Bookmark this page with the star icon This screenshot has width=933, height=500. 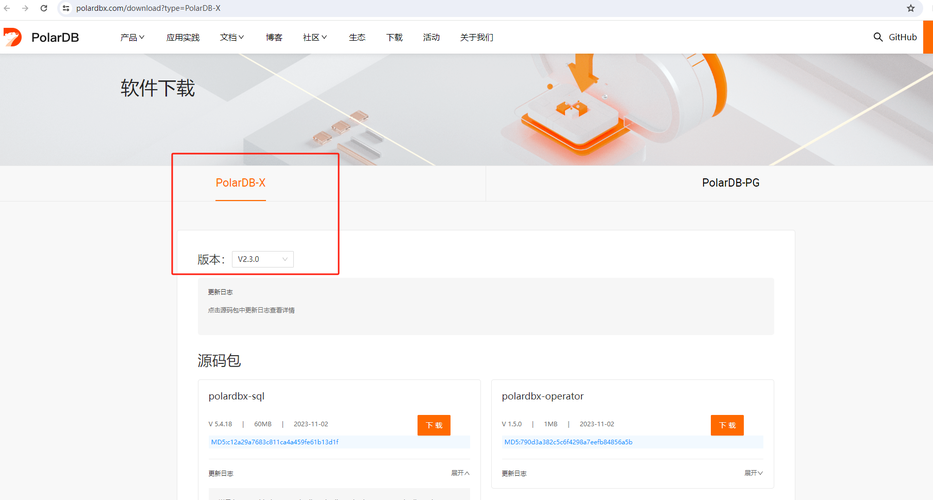[910, 8]
